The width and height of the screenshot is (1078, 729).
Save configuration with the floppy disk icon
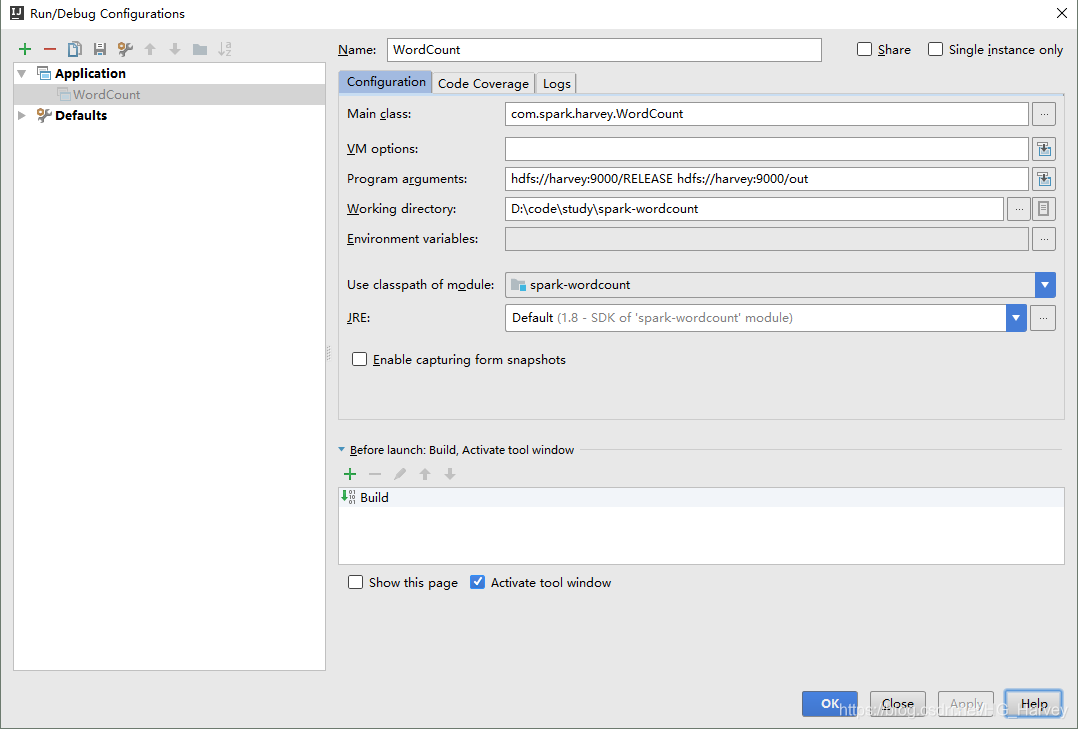(100, 49)
